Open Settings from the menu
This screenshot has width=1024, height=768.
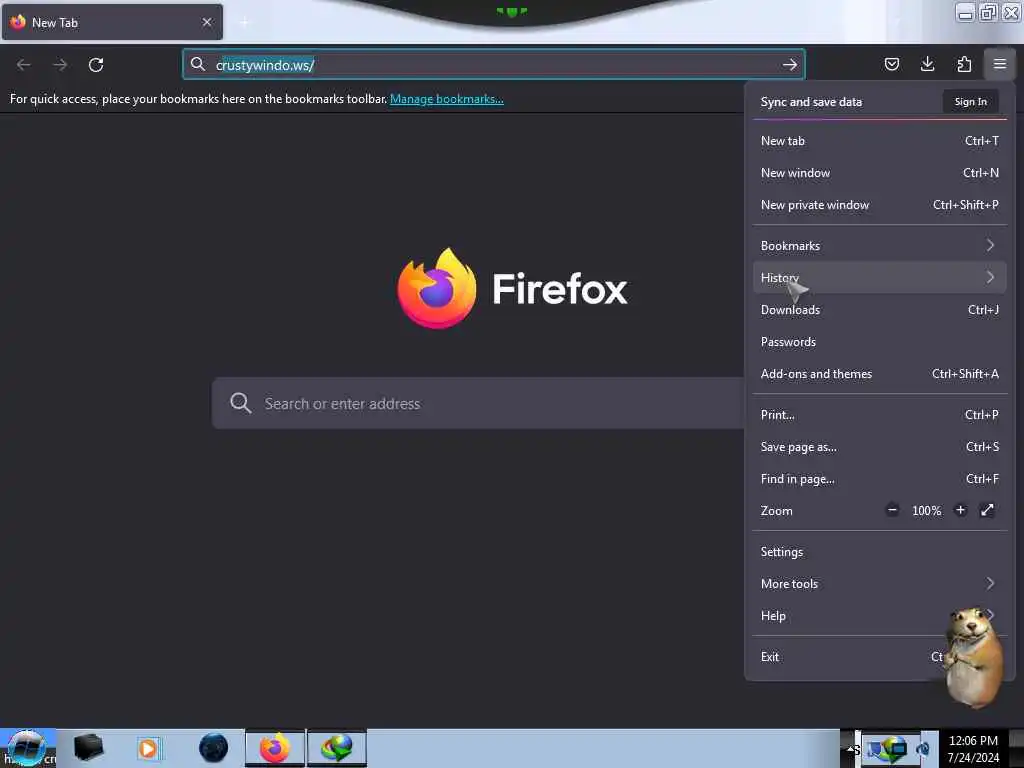coord(880,552)
